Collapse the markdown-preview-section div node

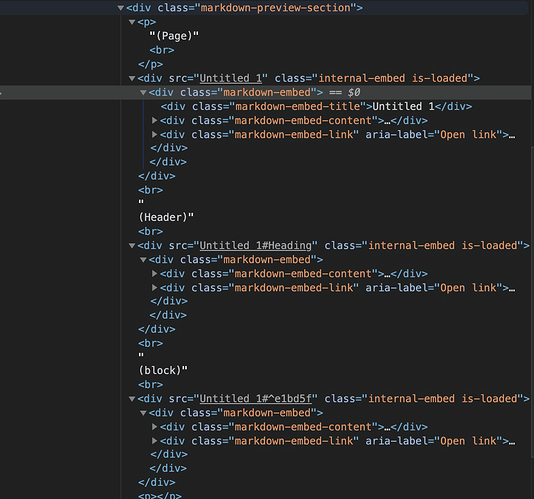click(121, 8)
